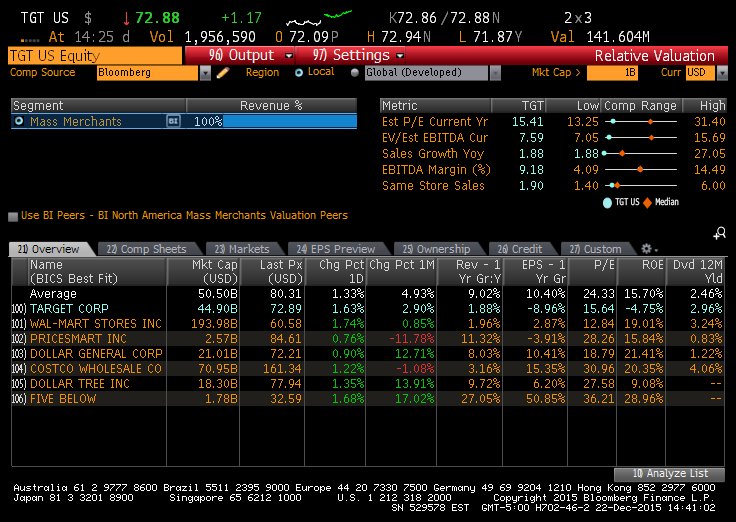Click the TGT US Equity security field
Image resolution: width=736 pixels, height=522 pixels.
tap(95, 56)
